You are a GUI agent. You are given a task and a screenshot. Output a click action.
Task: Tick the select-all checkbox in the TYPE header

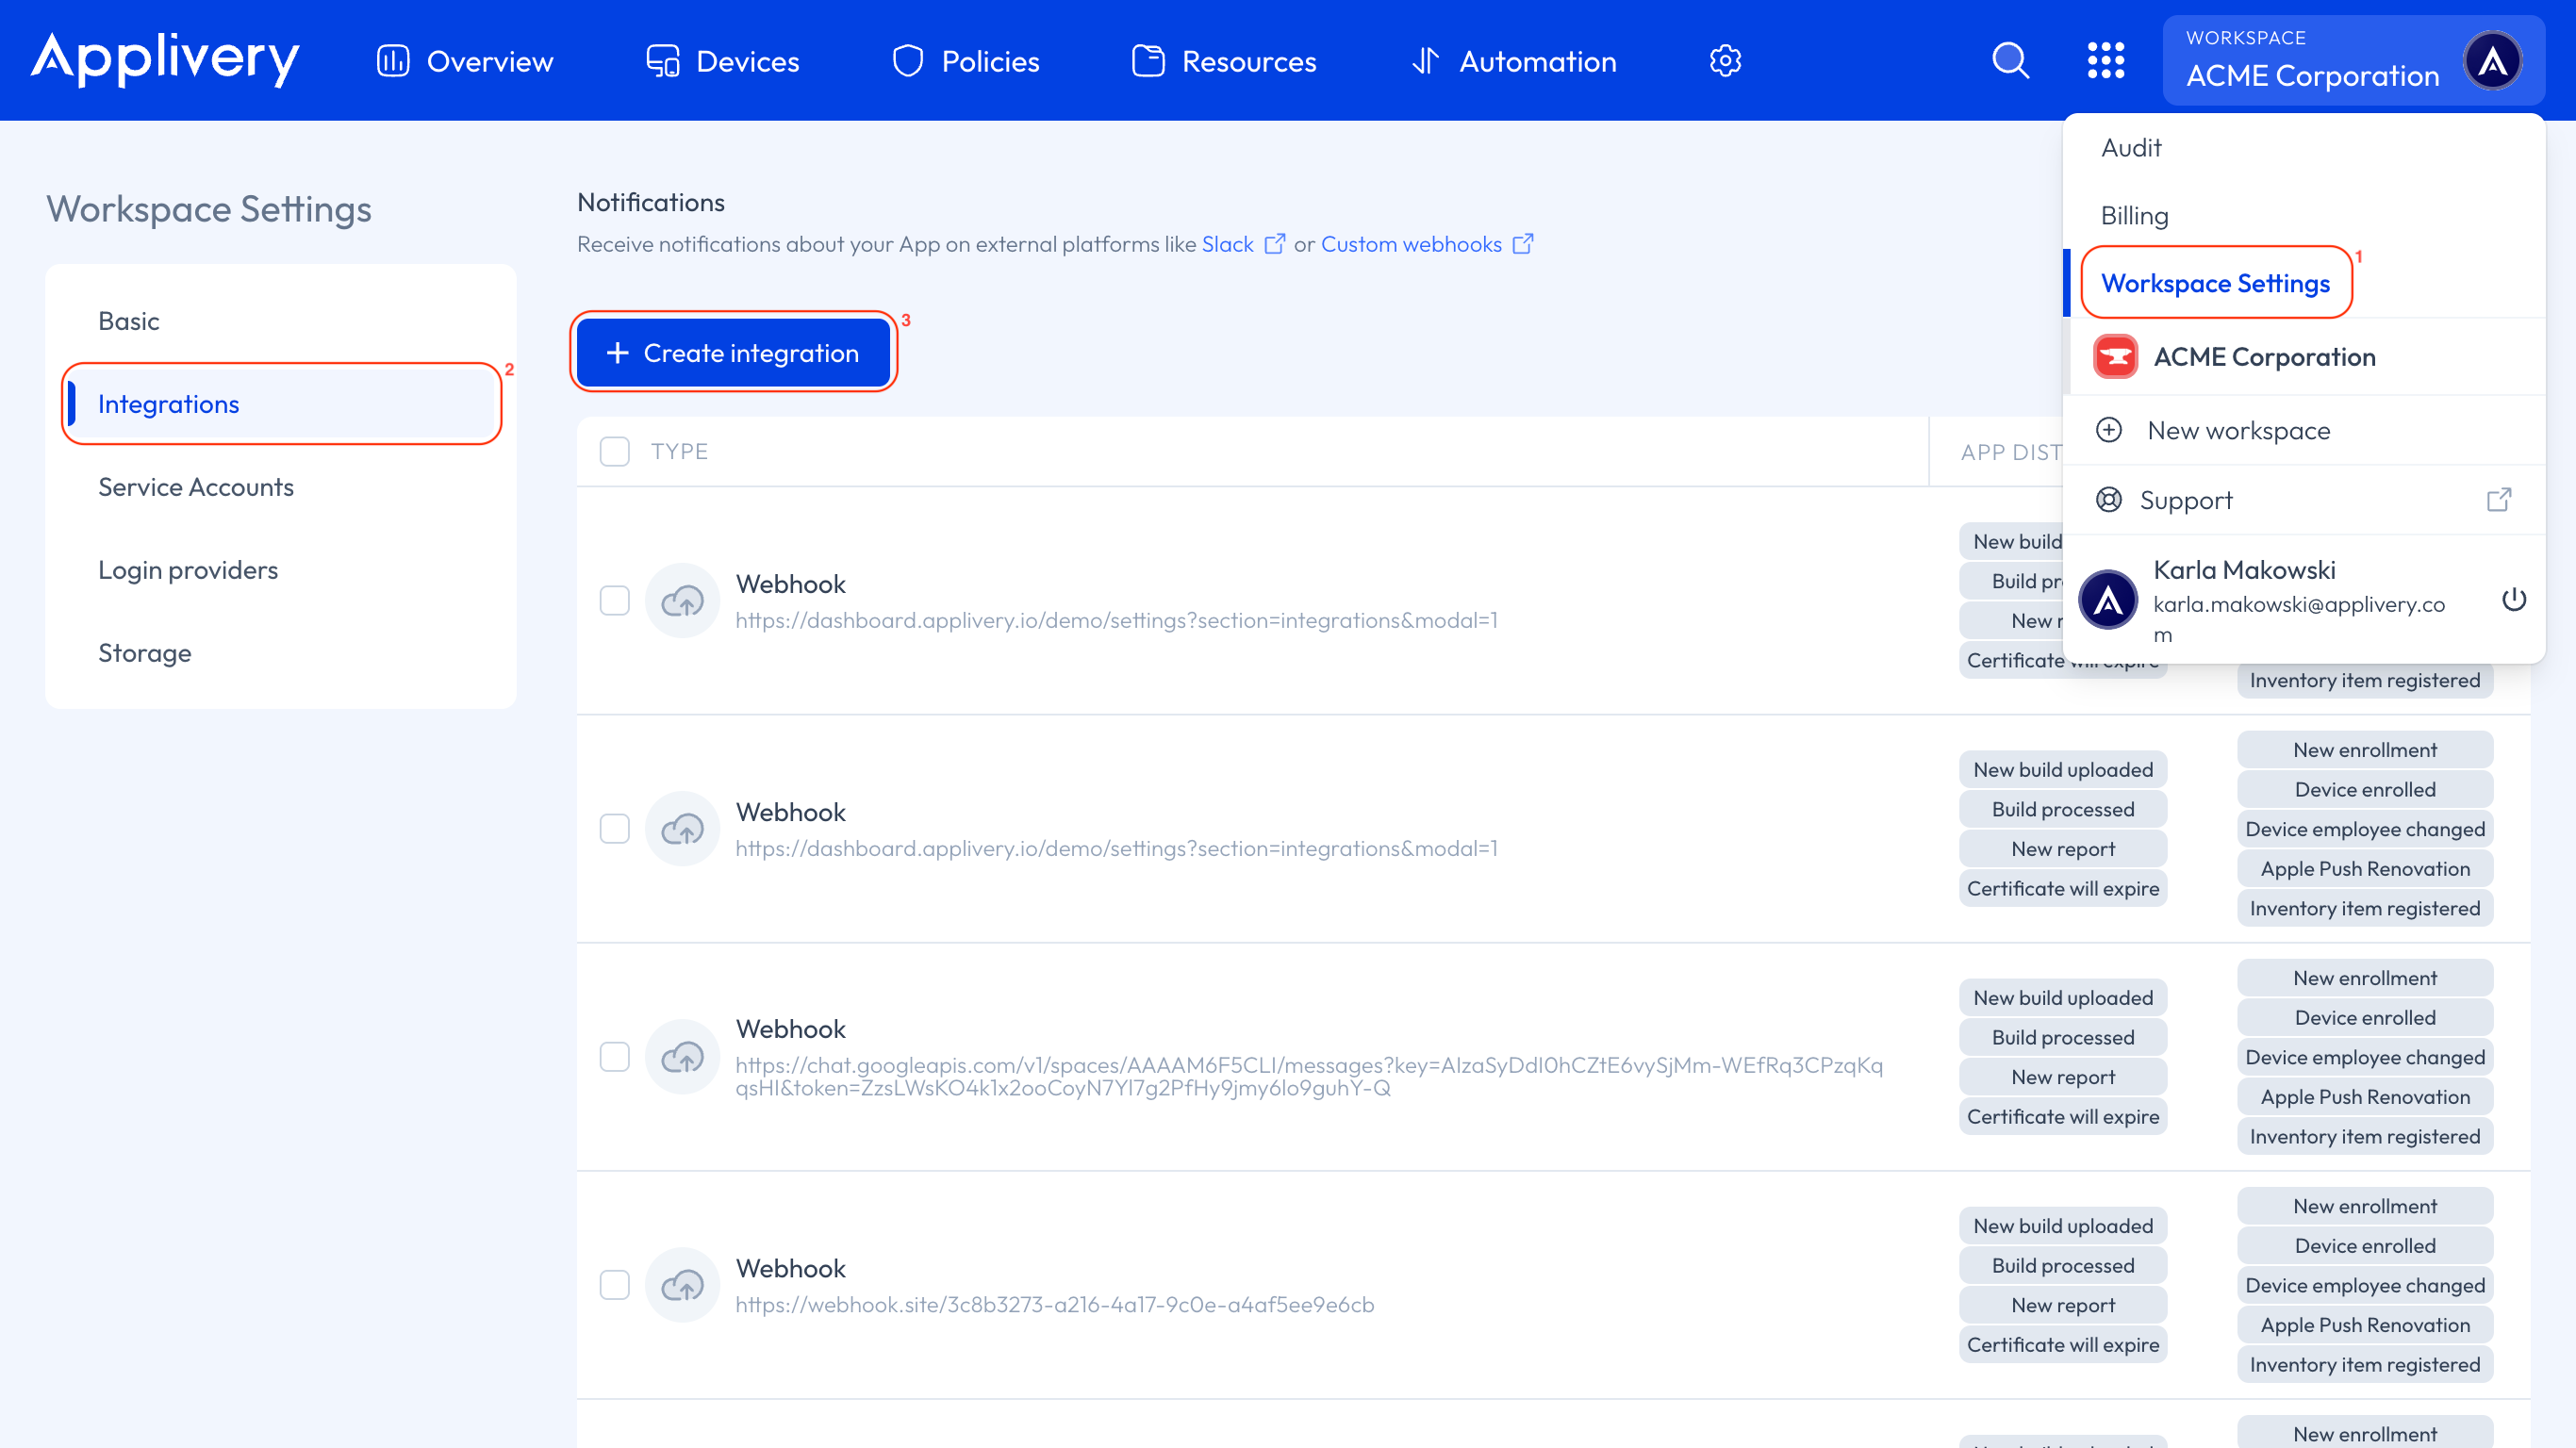coord(615,452)
